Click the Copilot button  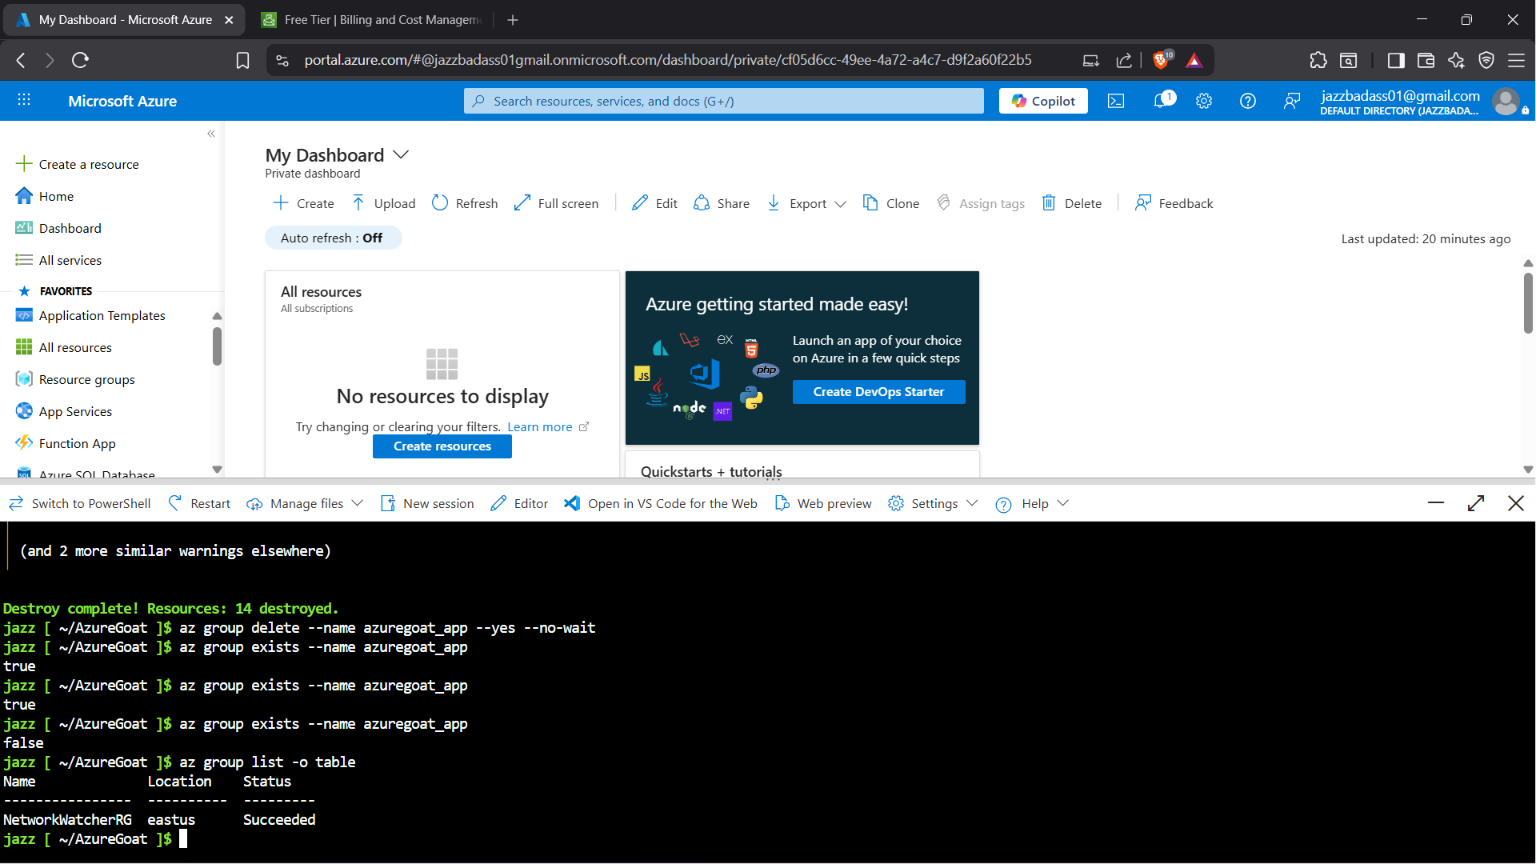pyautogui.click(x=1043, y=101)
